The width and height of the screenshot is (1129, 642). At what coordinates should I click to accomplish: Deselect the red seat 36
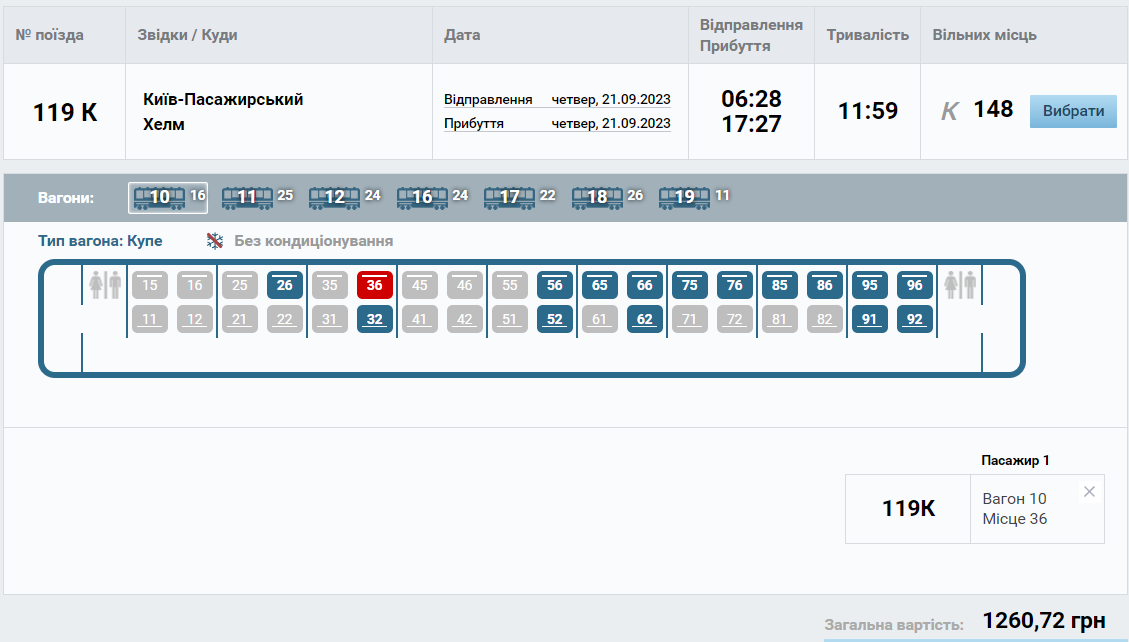[375, 285]
